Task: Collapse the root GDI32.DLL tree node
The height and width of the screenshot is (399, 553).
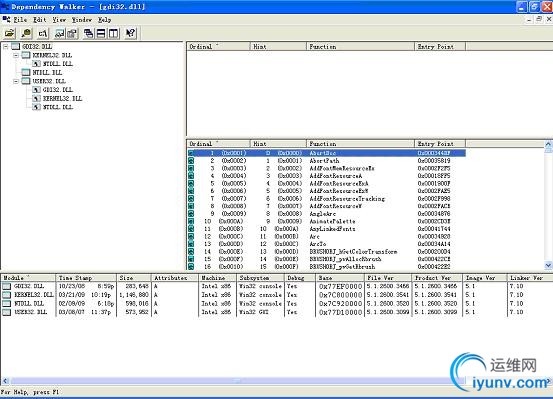Action: 6,47
